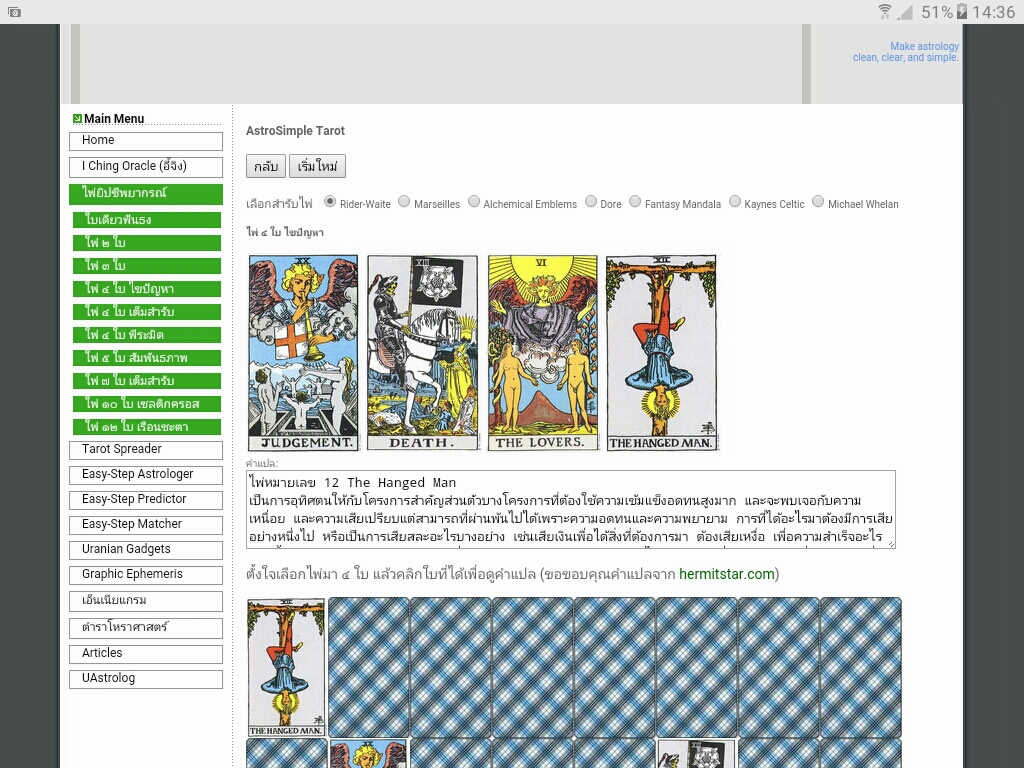Pick the Kaynes Celtic deck radio
Screen dimensions: 1024x768
coord(735,202)
